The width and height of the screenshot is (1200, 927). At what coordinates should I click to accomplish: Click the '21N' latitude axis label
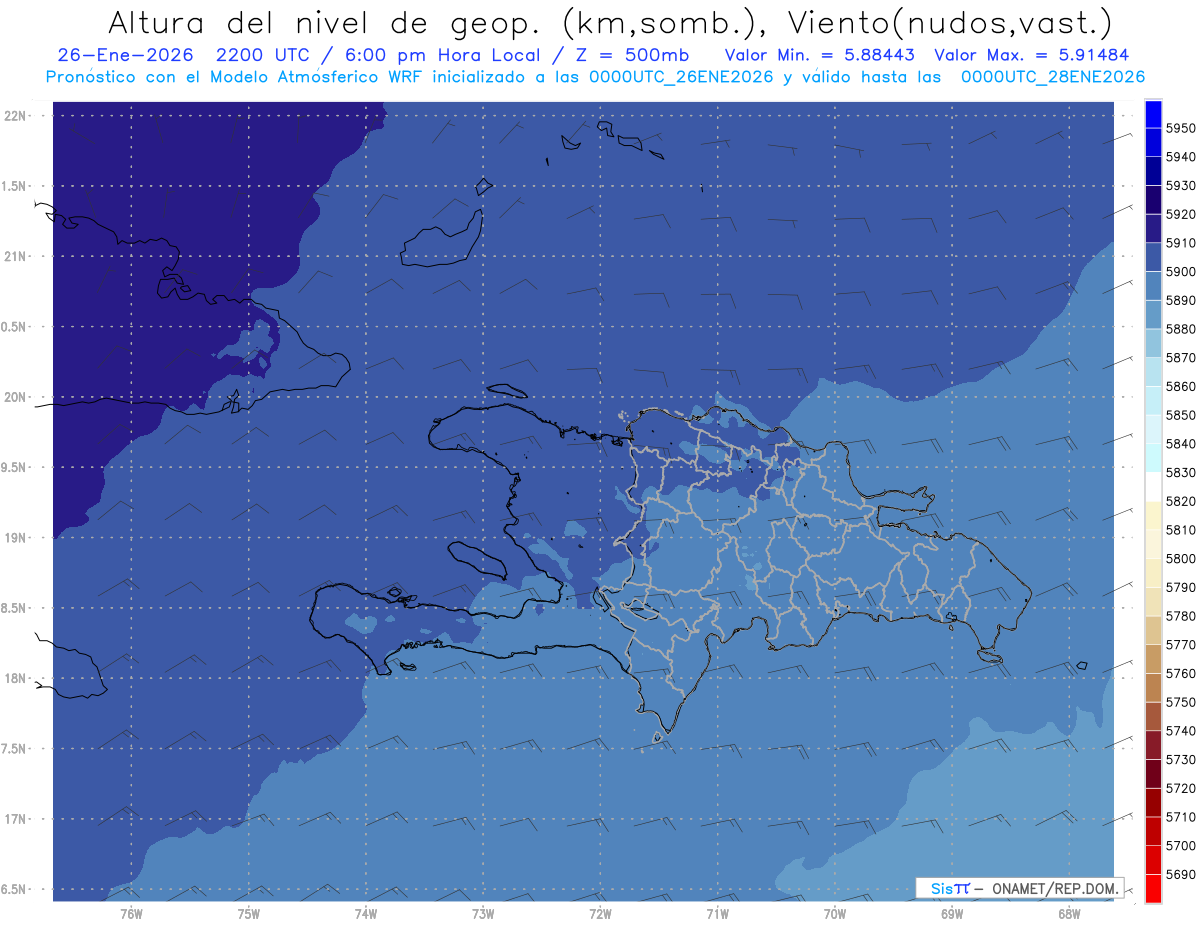[14, 256]
